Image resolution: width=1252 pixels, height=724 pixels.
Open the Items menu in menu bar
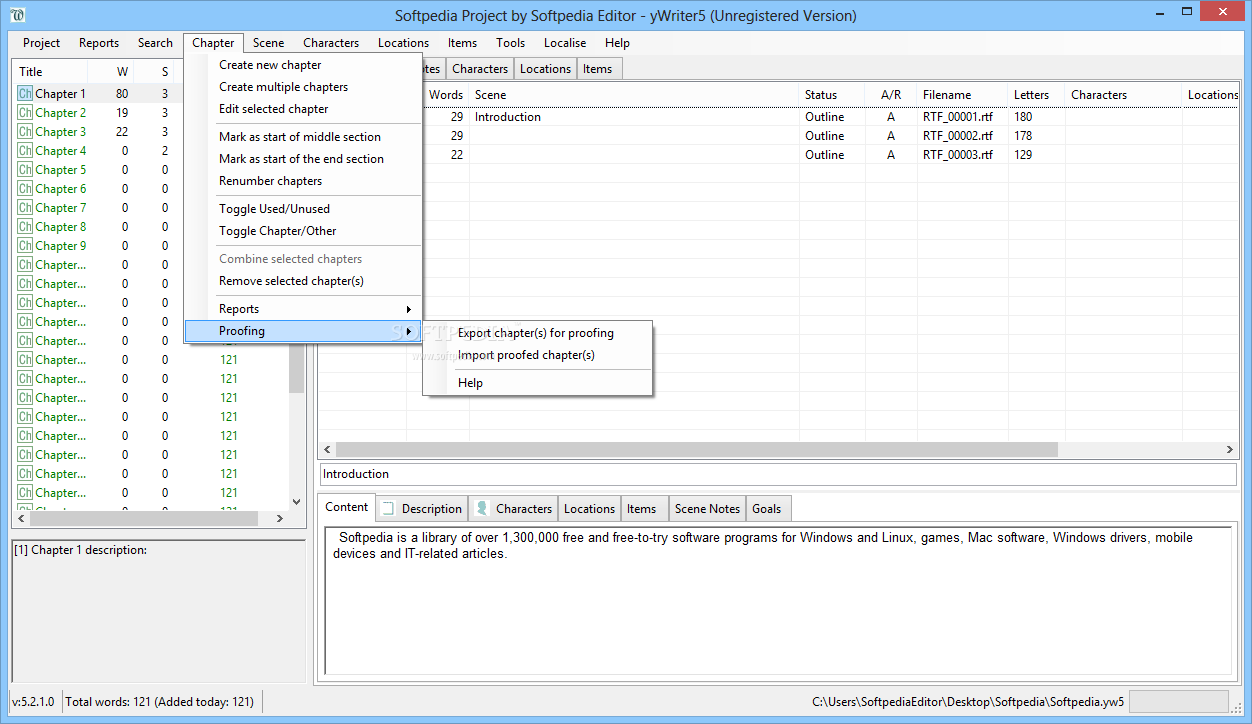[462, 43]
